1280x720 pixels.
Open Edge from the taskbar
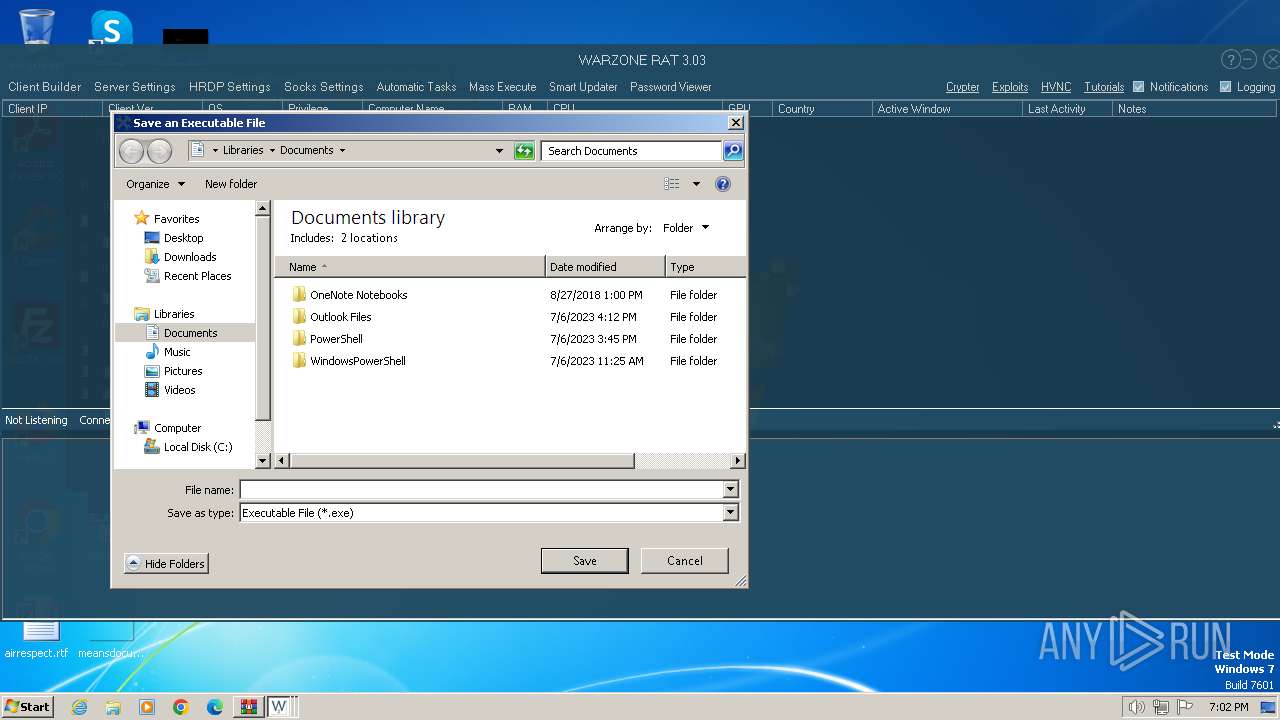coord(215,707)
